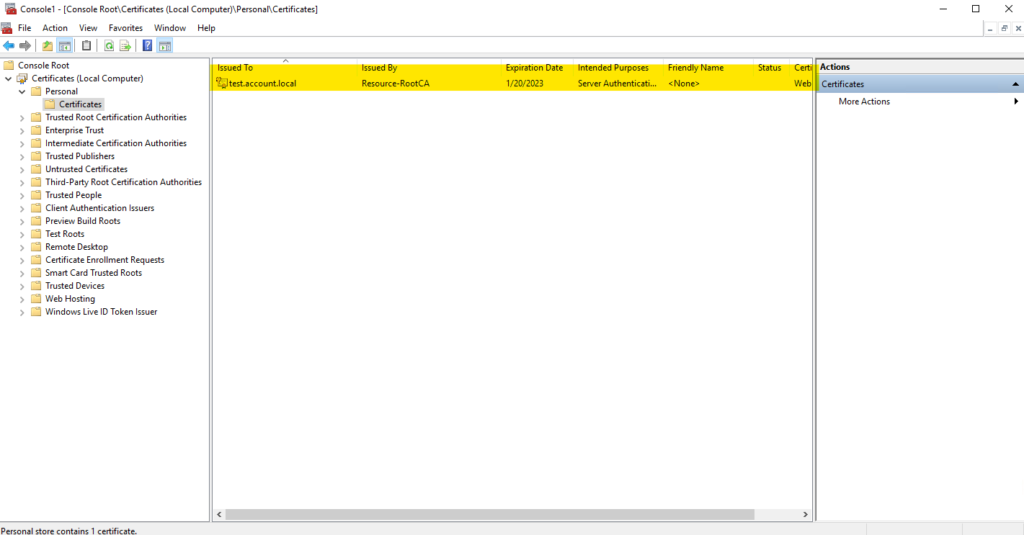The image size is (1024, 535).
Task: Select Certificate Enrollment Requests folder
Action: coord(104,260)
